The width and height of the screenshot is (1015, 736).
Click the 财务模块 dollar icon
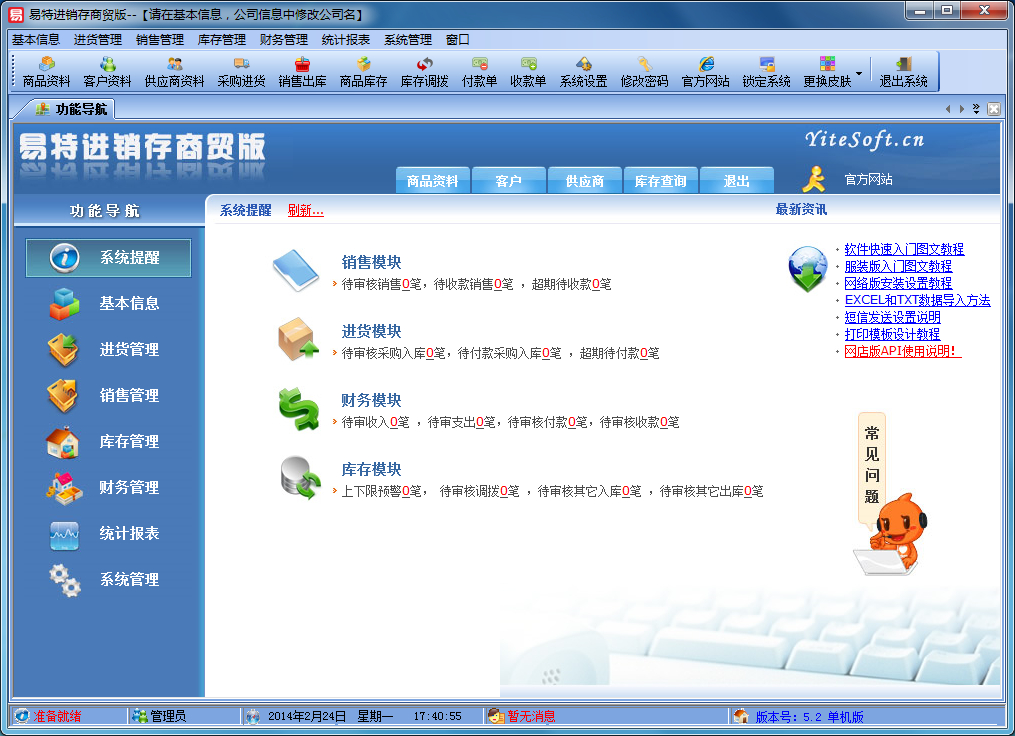(298, 408)
